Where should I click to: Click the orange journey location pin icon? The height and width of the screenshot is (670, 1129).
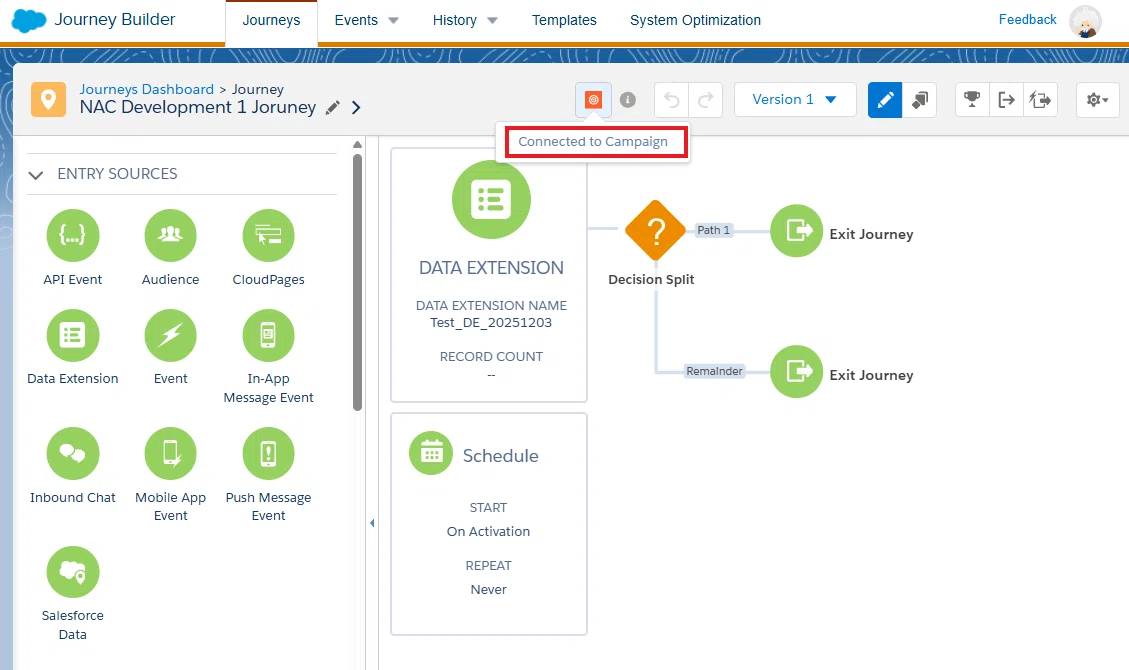coord(48,99)
